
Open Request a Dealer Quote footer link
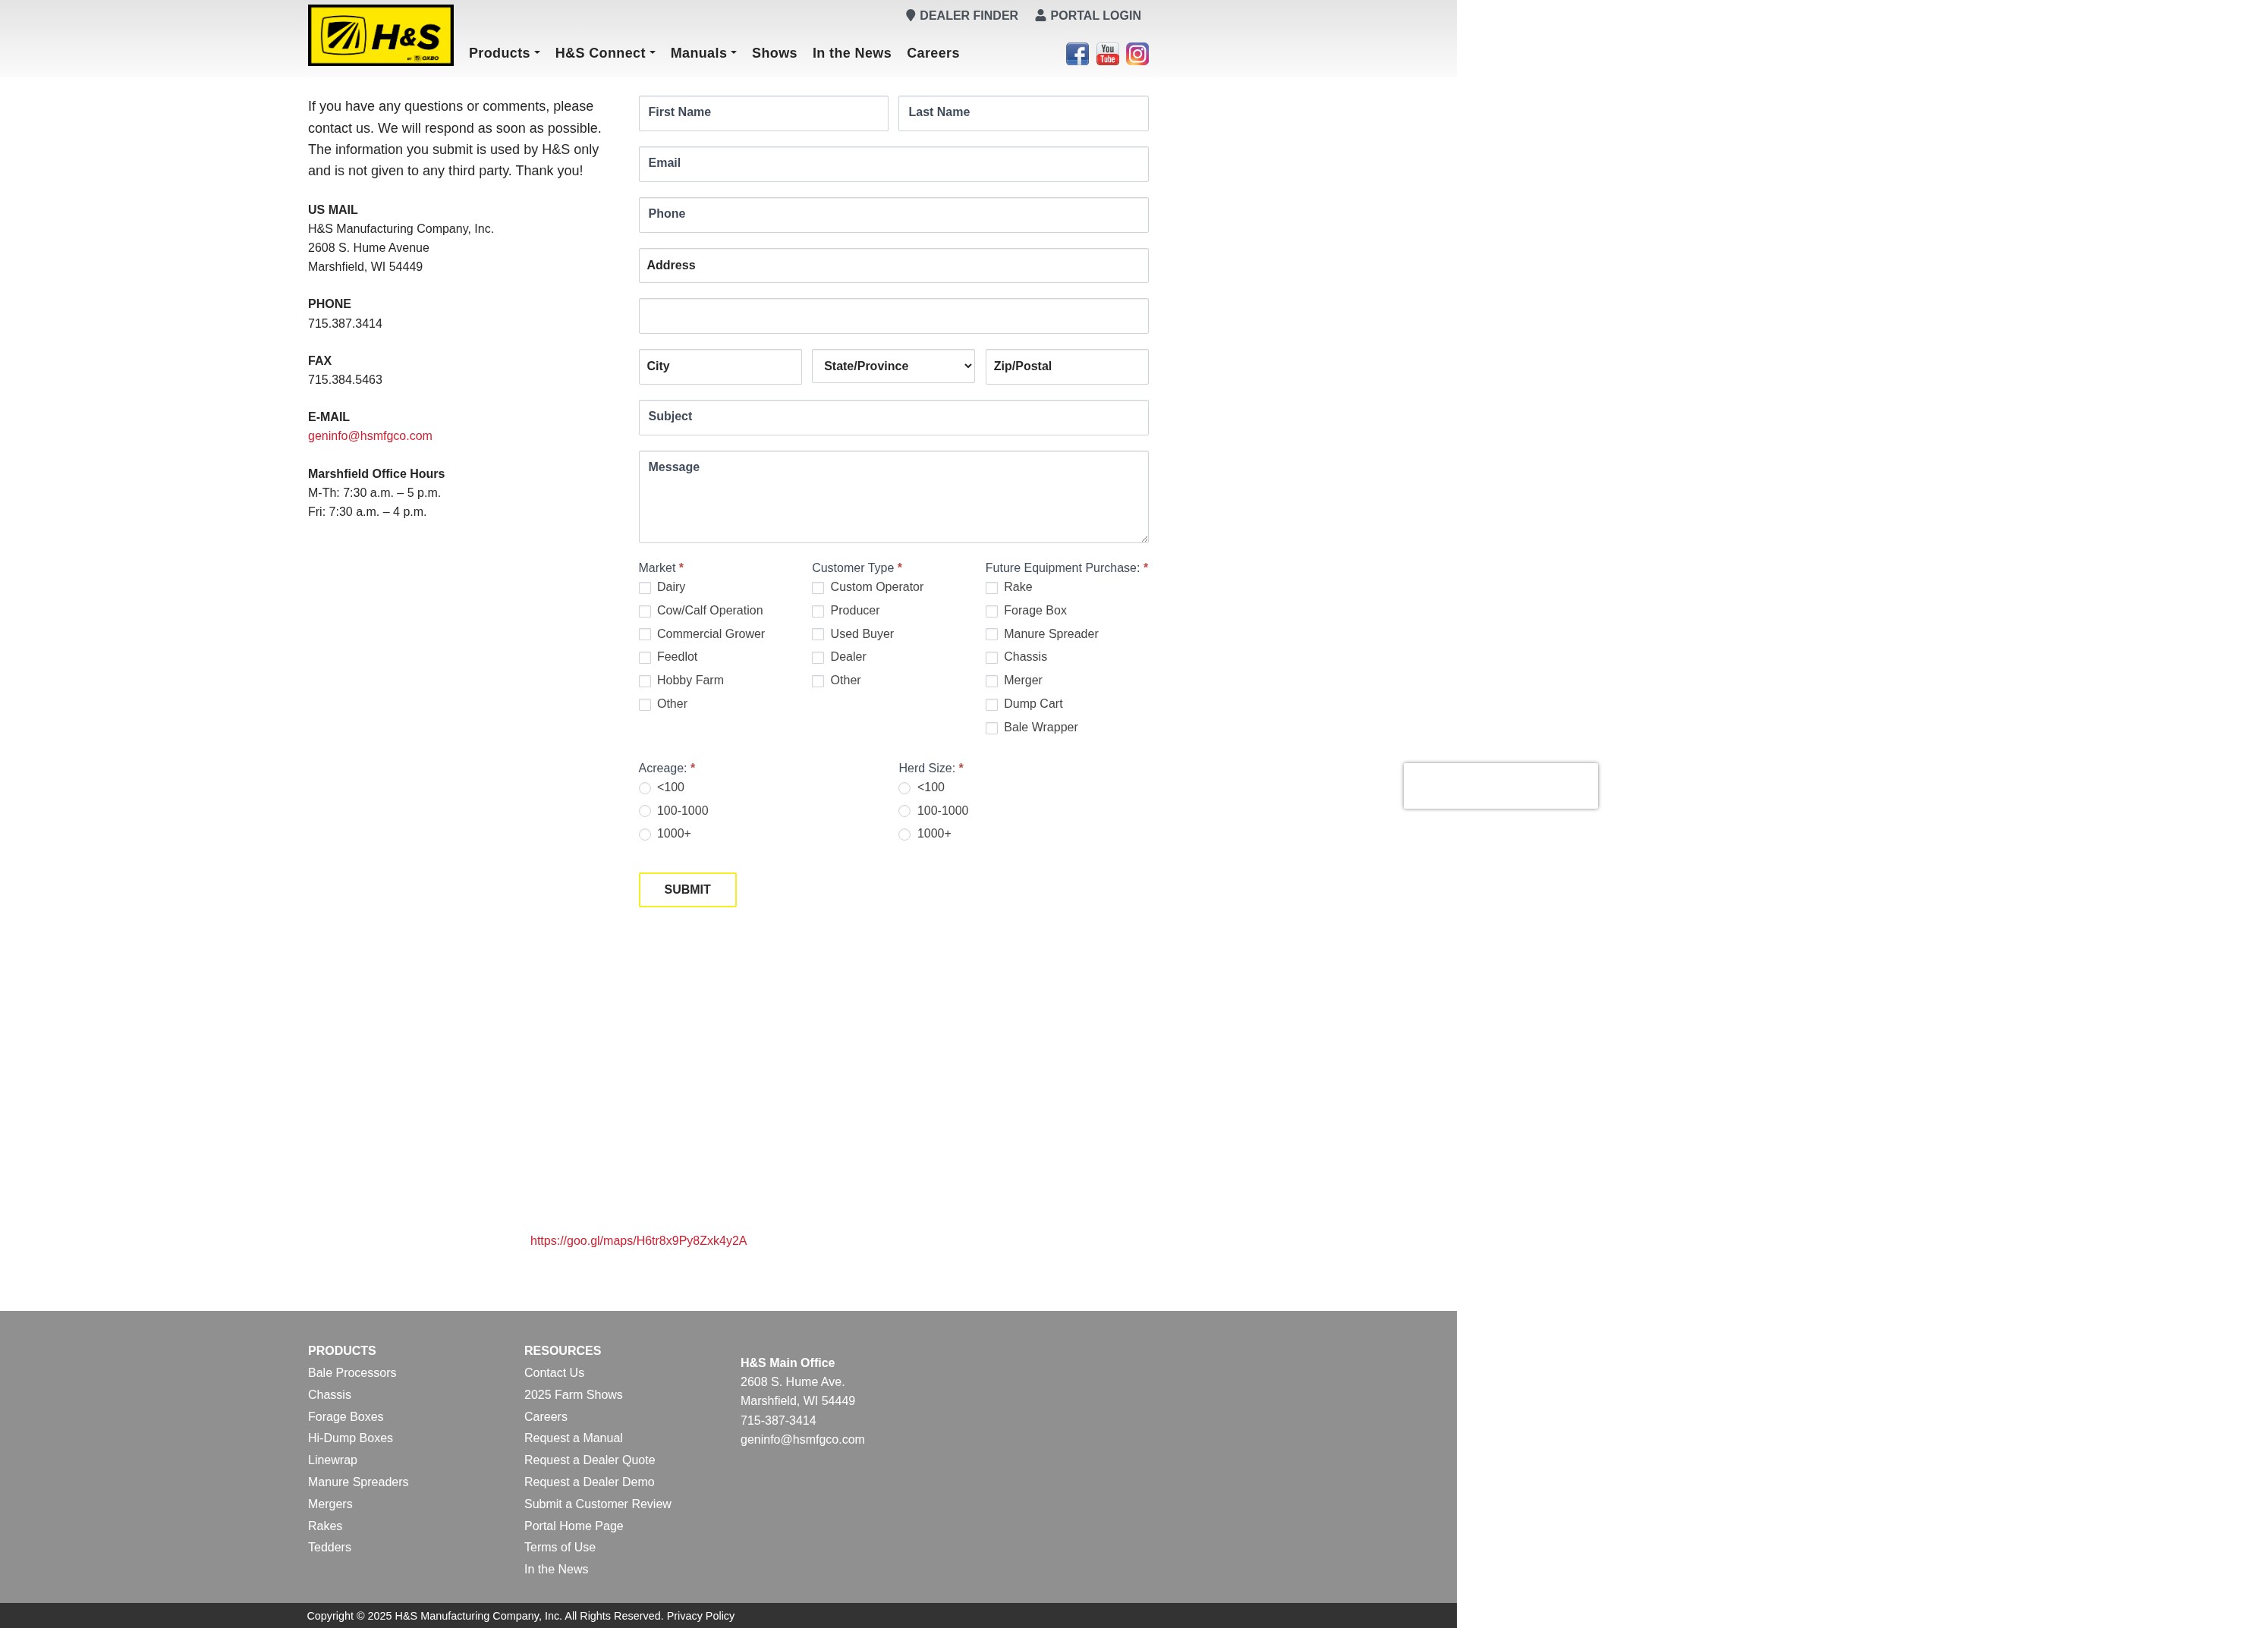(x=589, y=1460)
